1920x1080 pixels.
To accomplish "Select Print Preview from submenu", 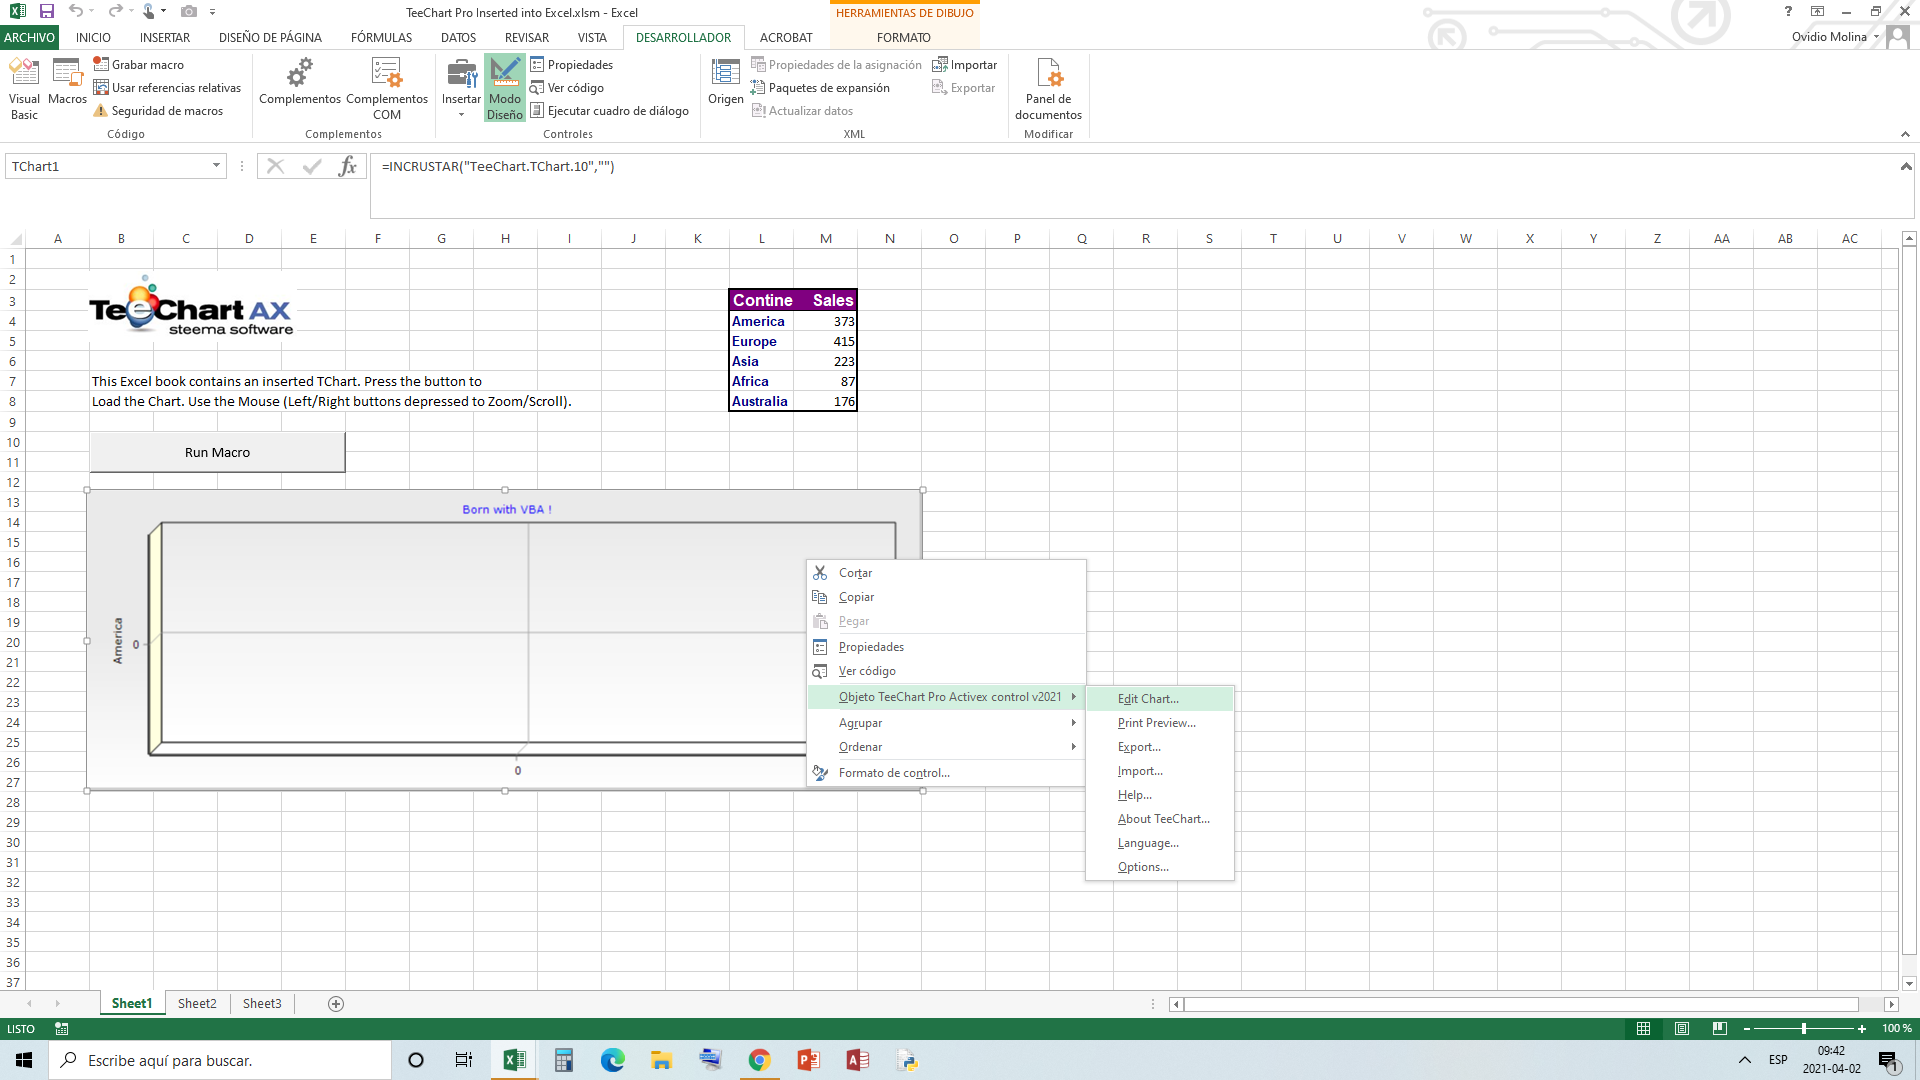I will pyautogui.click(x=1156, y=721).
